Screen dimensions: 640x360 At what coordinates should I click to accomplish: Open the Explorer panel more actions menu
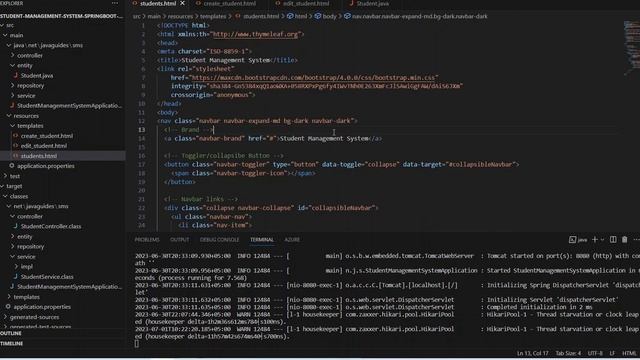pyautogui.click(x=115, y=3)
